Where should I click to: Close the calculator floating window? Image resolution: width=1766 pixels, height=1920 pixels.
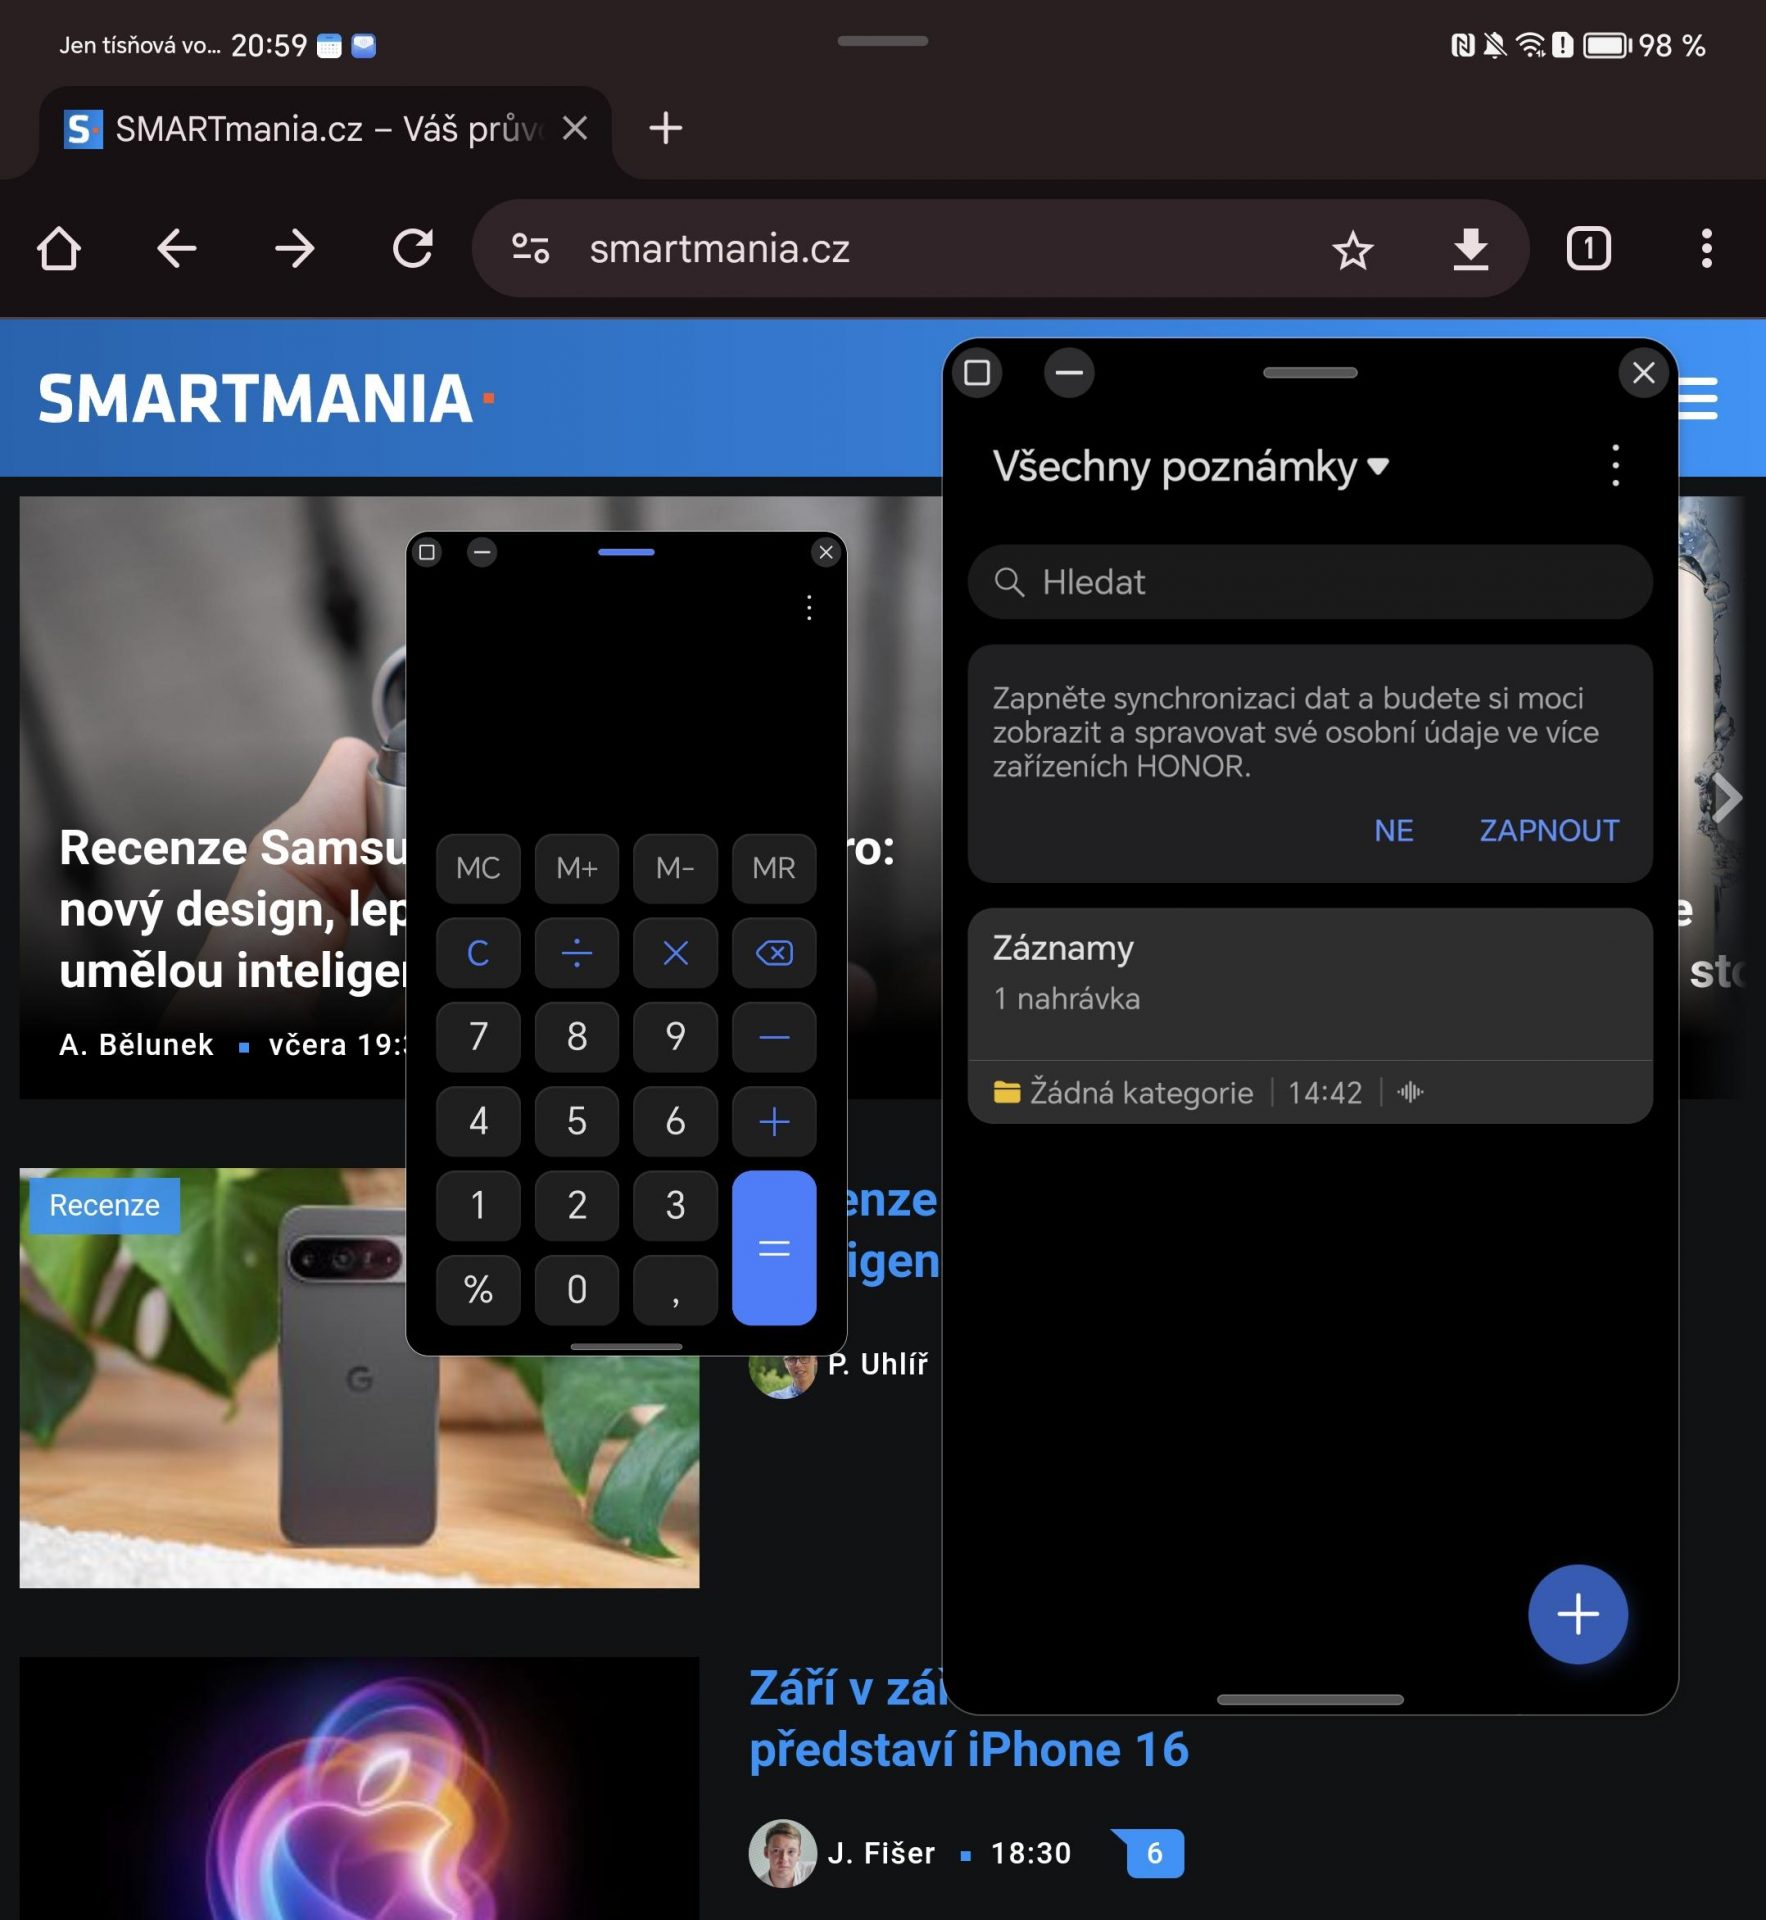tap(826, 552)
